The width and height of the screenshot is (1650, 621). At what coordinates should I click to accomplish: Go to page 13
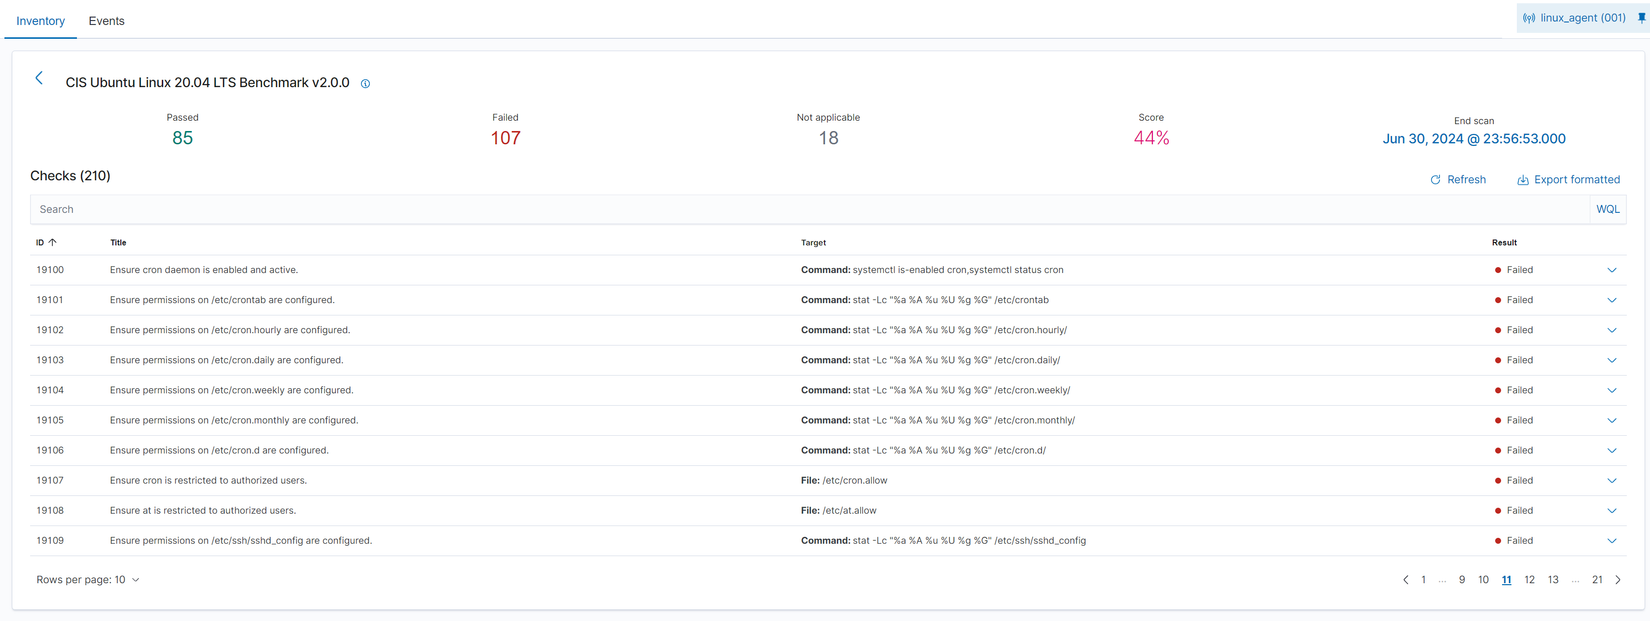[1553, 580]
